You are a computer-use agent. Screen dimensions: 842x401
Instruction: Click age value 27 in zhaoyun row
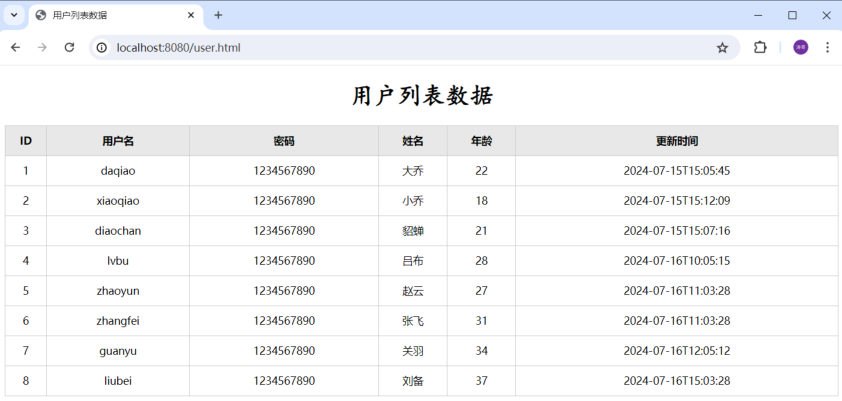482,291
